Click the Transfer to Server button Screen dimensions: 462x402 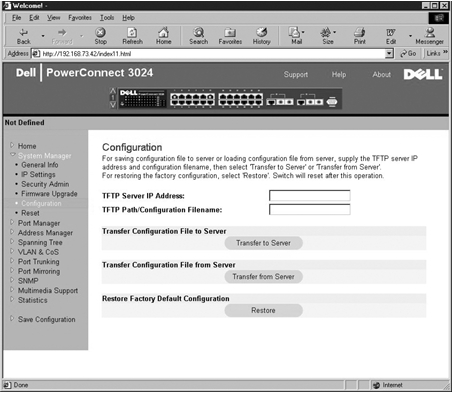pos(263,243)
